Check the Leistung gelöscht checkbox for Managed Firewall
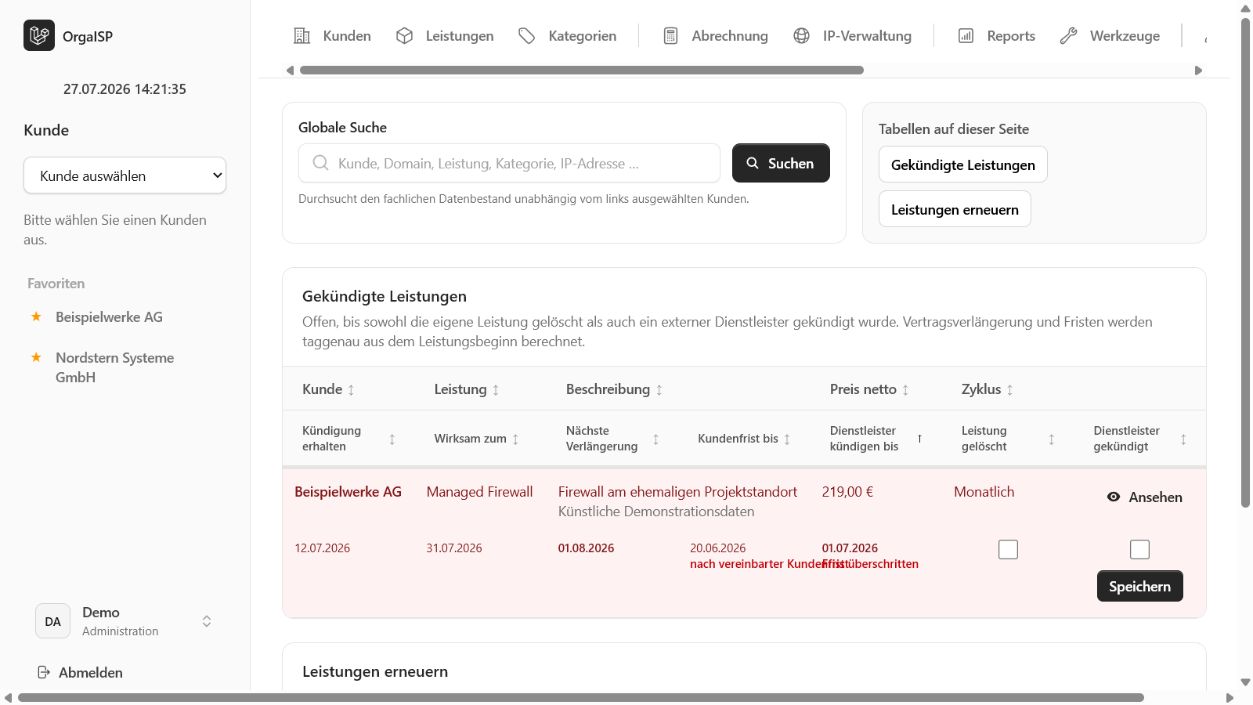Image resolution: width=1253 pixels, height=705 pixels. [1008, 549]
